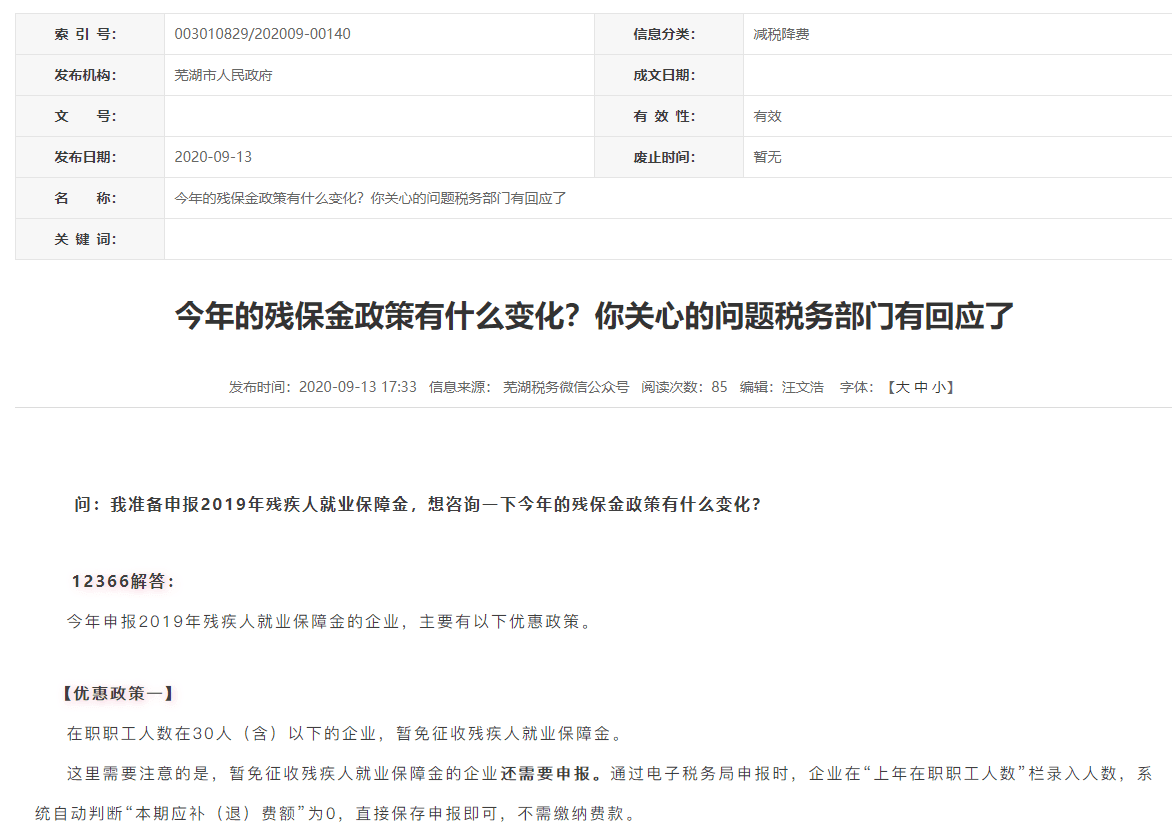
Task: Set font size to small (小)
Action: click(937, 387)
